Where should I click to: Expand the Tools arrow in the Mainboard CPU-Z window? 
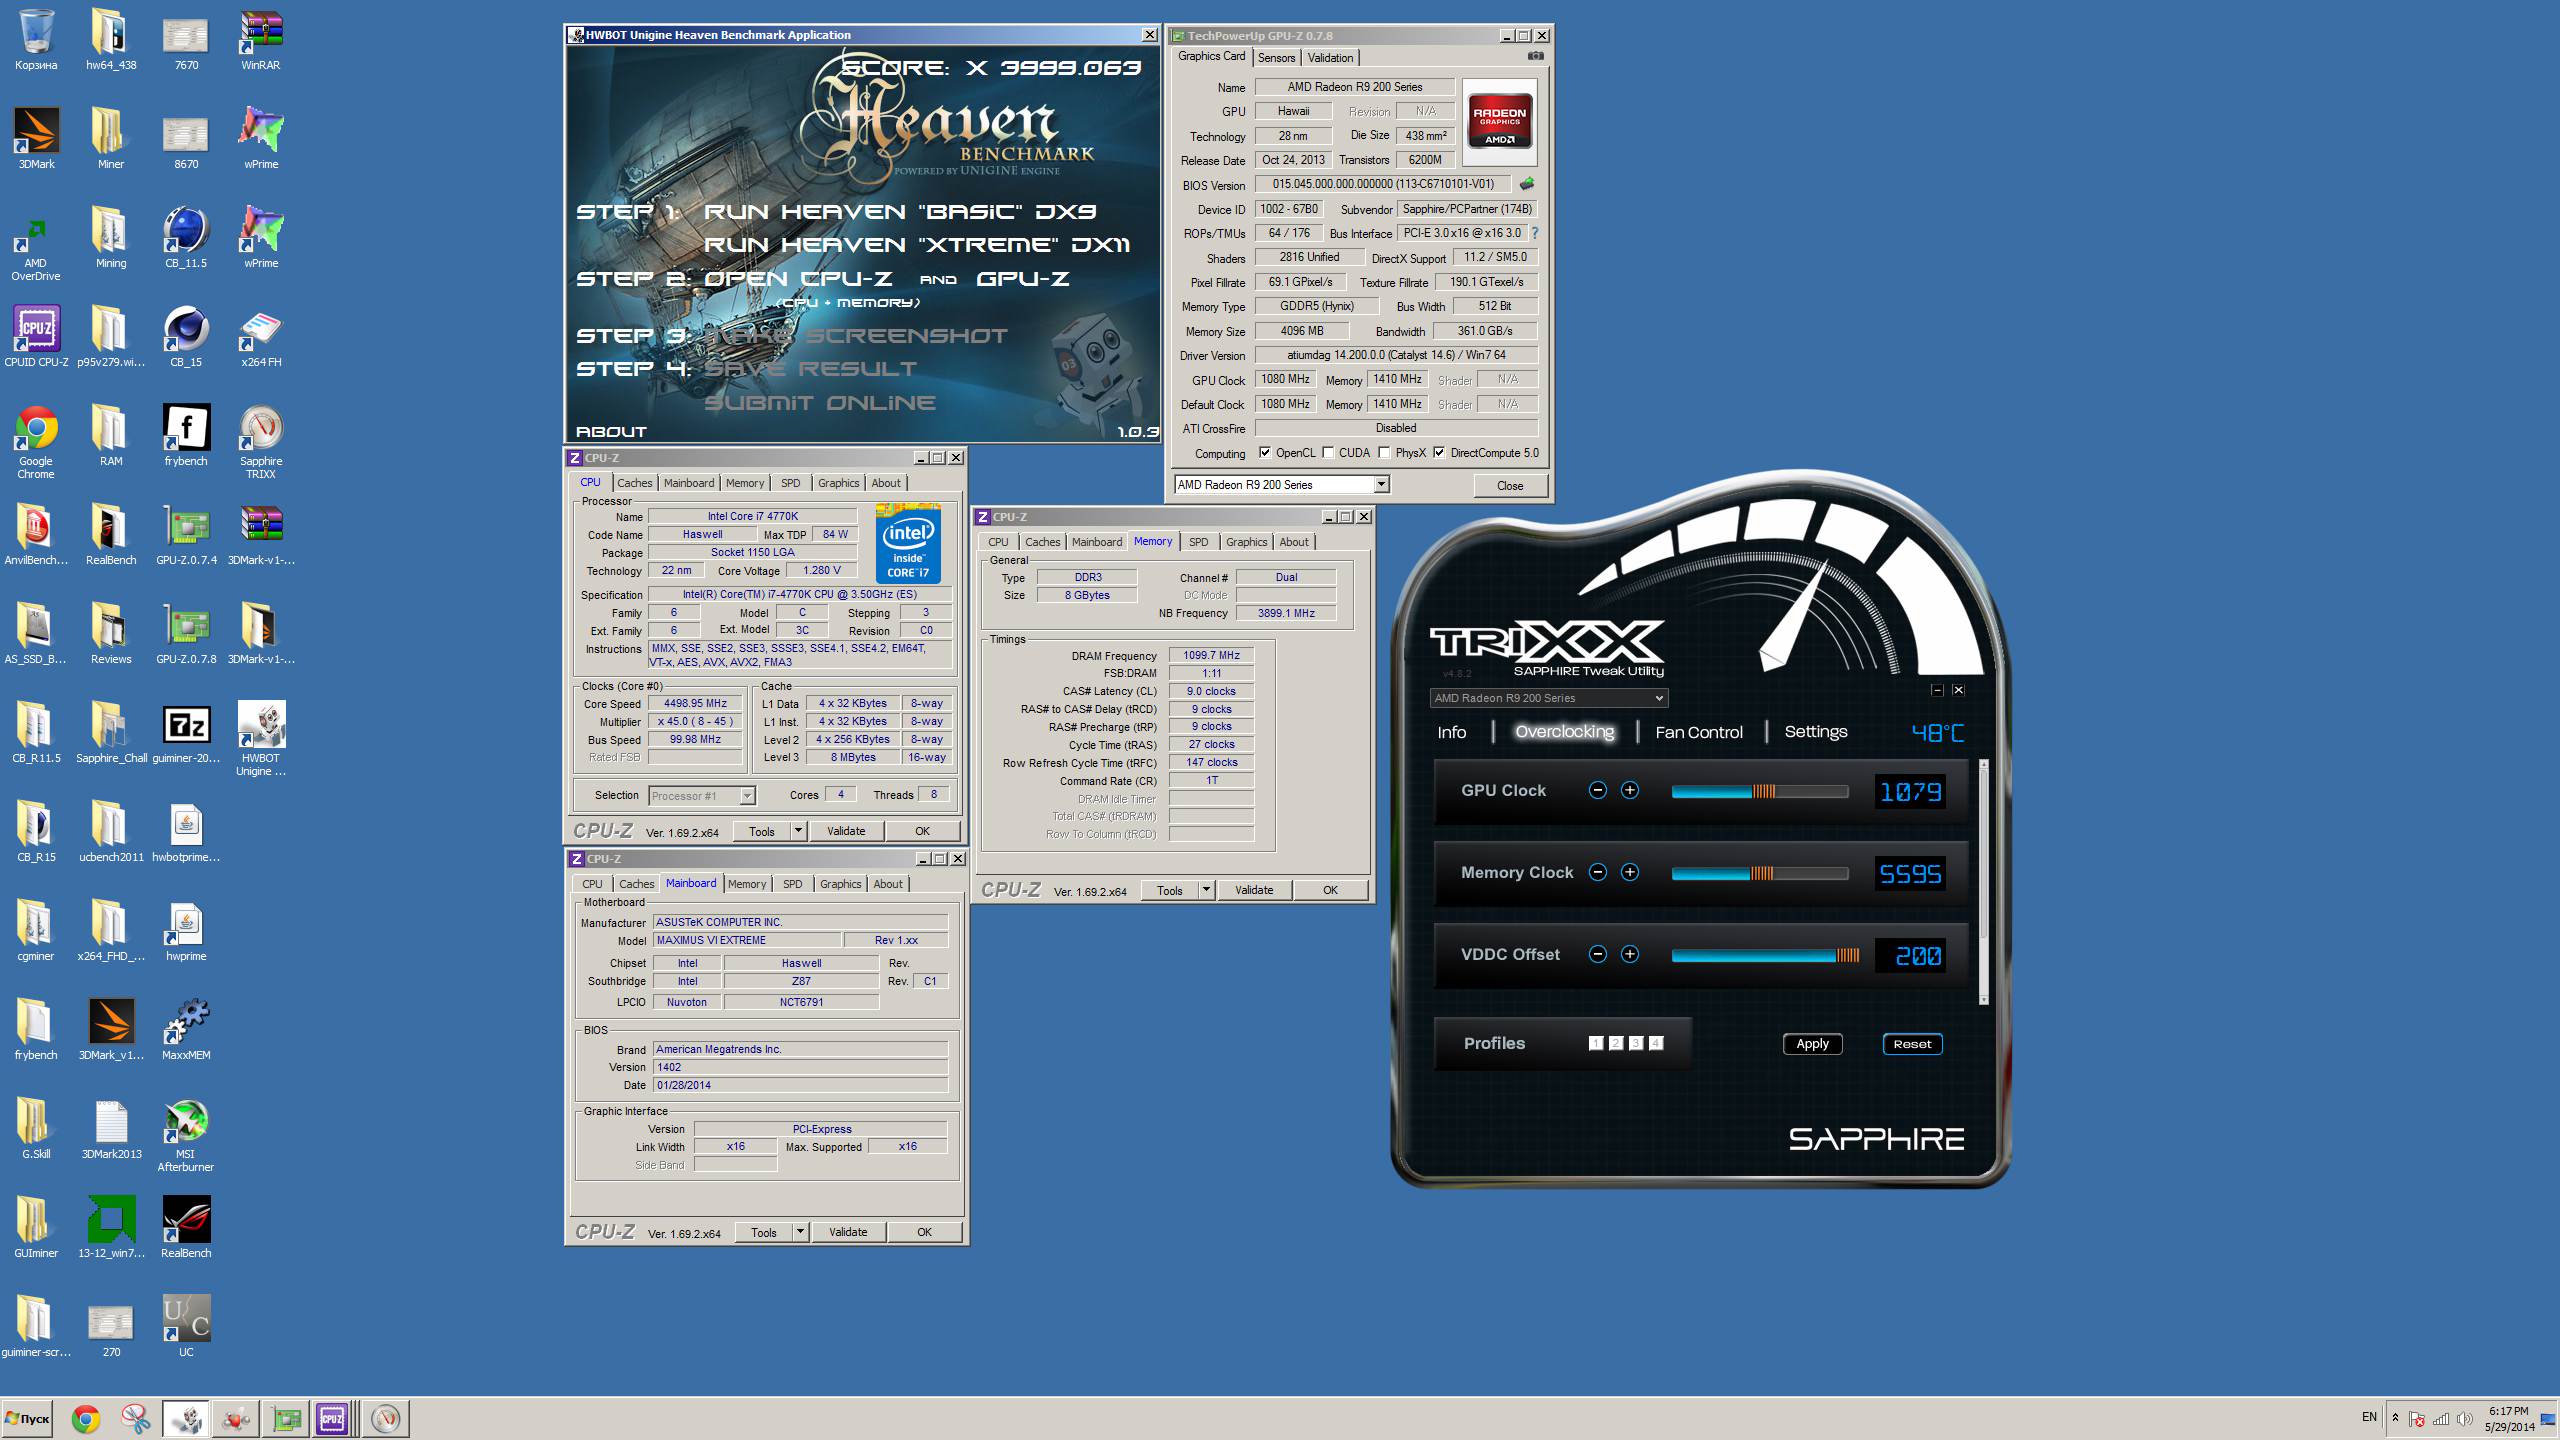(800, 1232)
